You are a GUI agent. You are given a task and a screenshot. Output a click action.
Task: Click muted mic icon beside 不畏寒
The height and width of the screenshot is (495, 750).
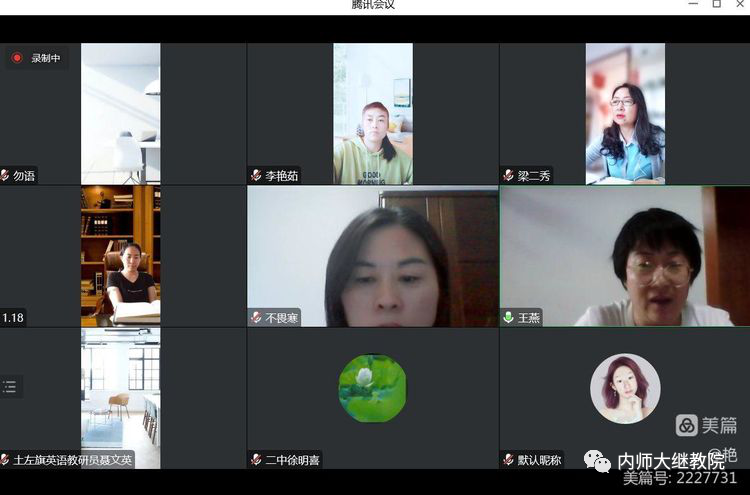[256, 318]
